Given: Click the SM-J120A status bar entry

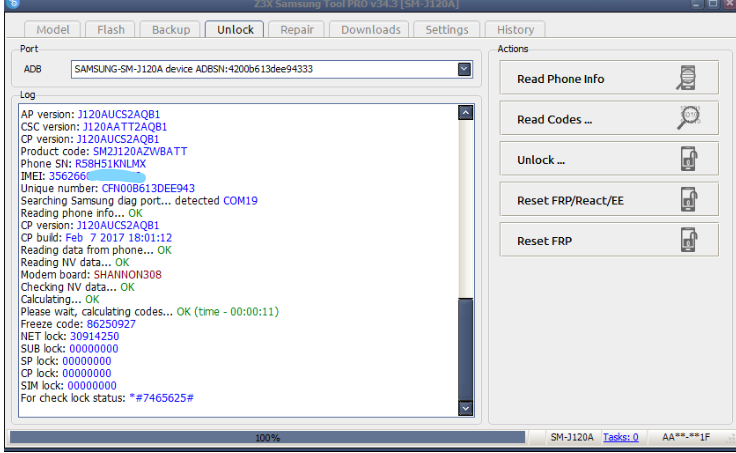Looking at the screenshot, I should tap(572, 437).
